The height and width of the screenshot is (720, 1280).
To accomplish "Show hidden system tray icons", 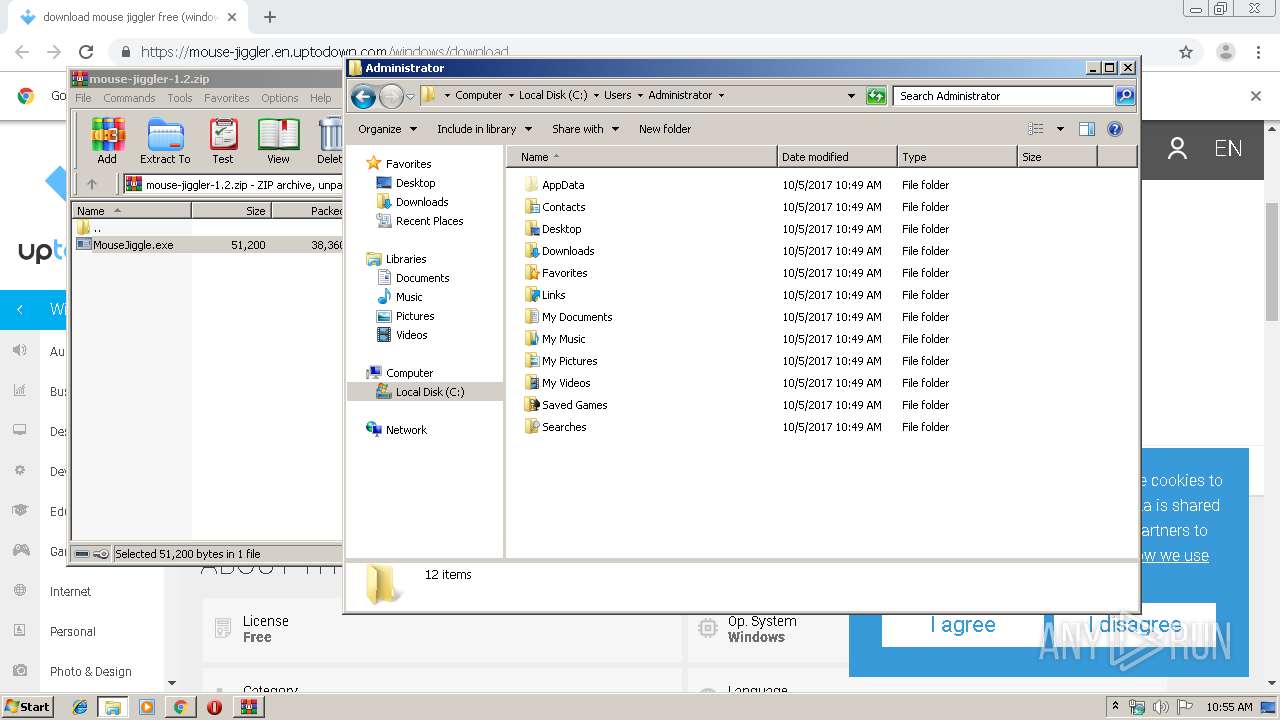I will point(1115,707).
